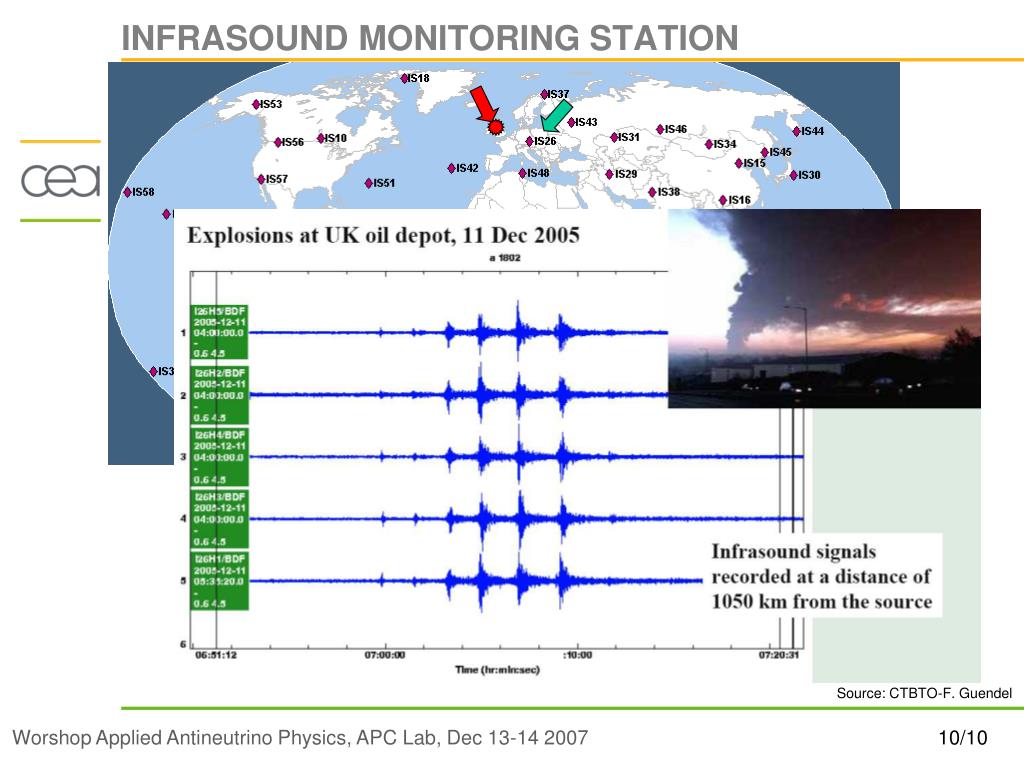The image size is (1024, 768).
Task: Select the IS51 station marker
Action: [x=369, y=183]
